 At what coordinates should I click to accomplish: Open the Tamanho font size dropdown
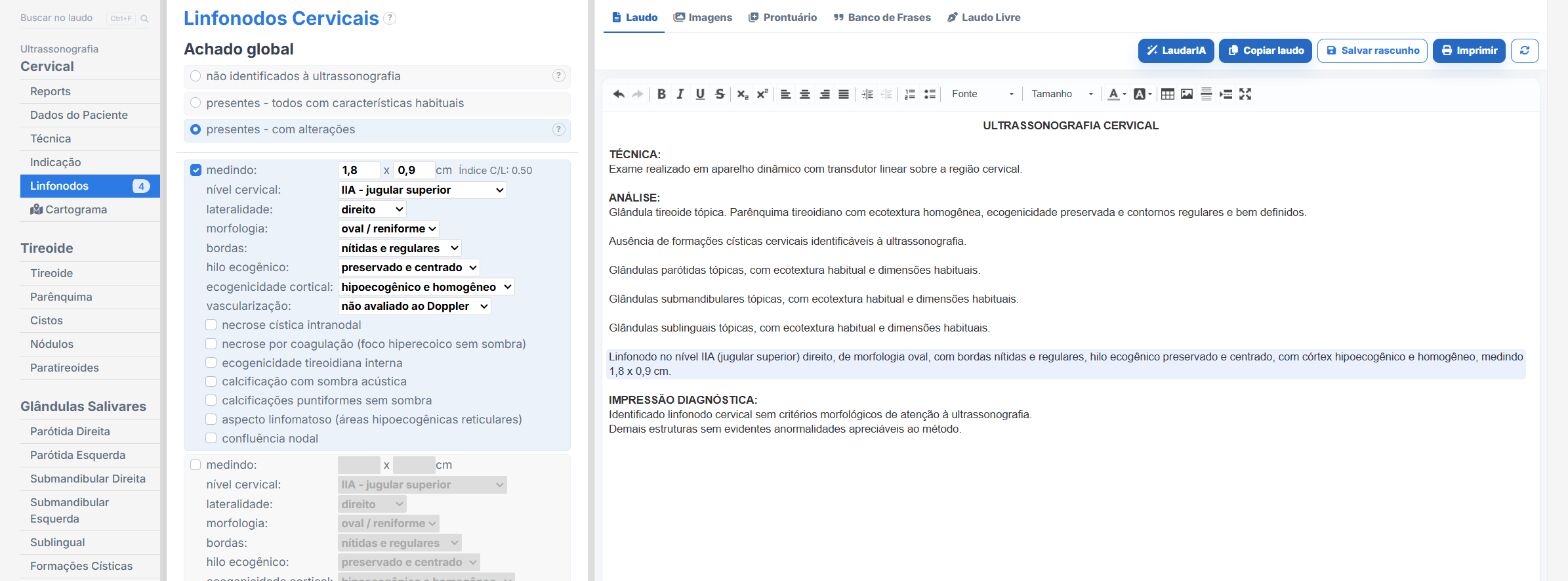pyautogui.click(x=1063, y=94)
